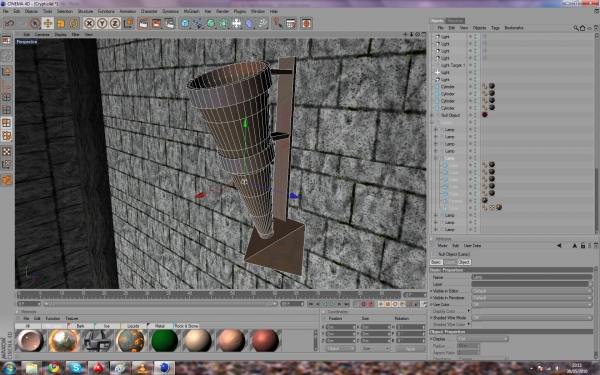This screenshot has height=375, width=600.
Task: Select the orange bottom icon in left sidebar
Action: (x=7, y=180)
